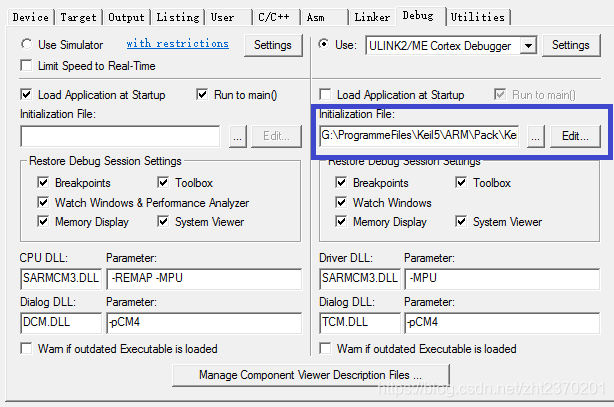
Task: Click the Debug tab
Action: (x=421, y=16)
